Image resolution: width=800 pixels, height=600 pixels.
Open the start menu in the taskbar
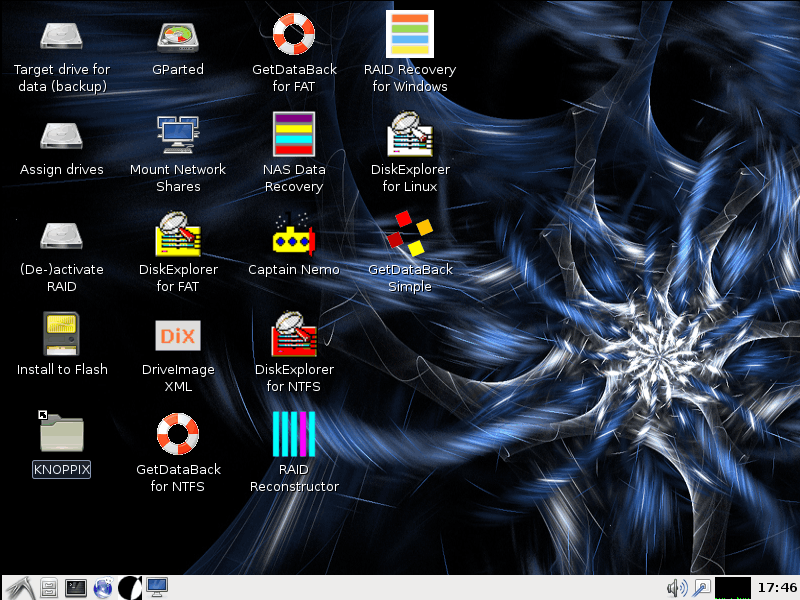click(19, 587)
